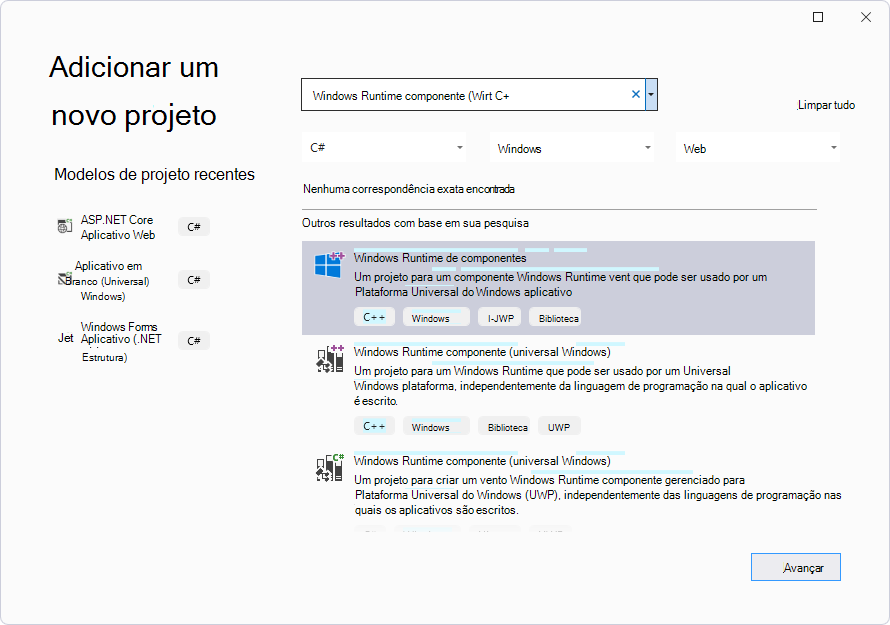Click C# tag next to Windows Forms Aplicativo
Screen dimensions: 890x625
[194, 341]
